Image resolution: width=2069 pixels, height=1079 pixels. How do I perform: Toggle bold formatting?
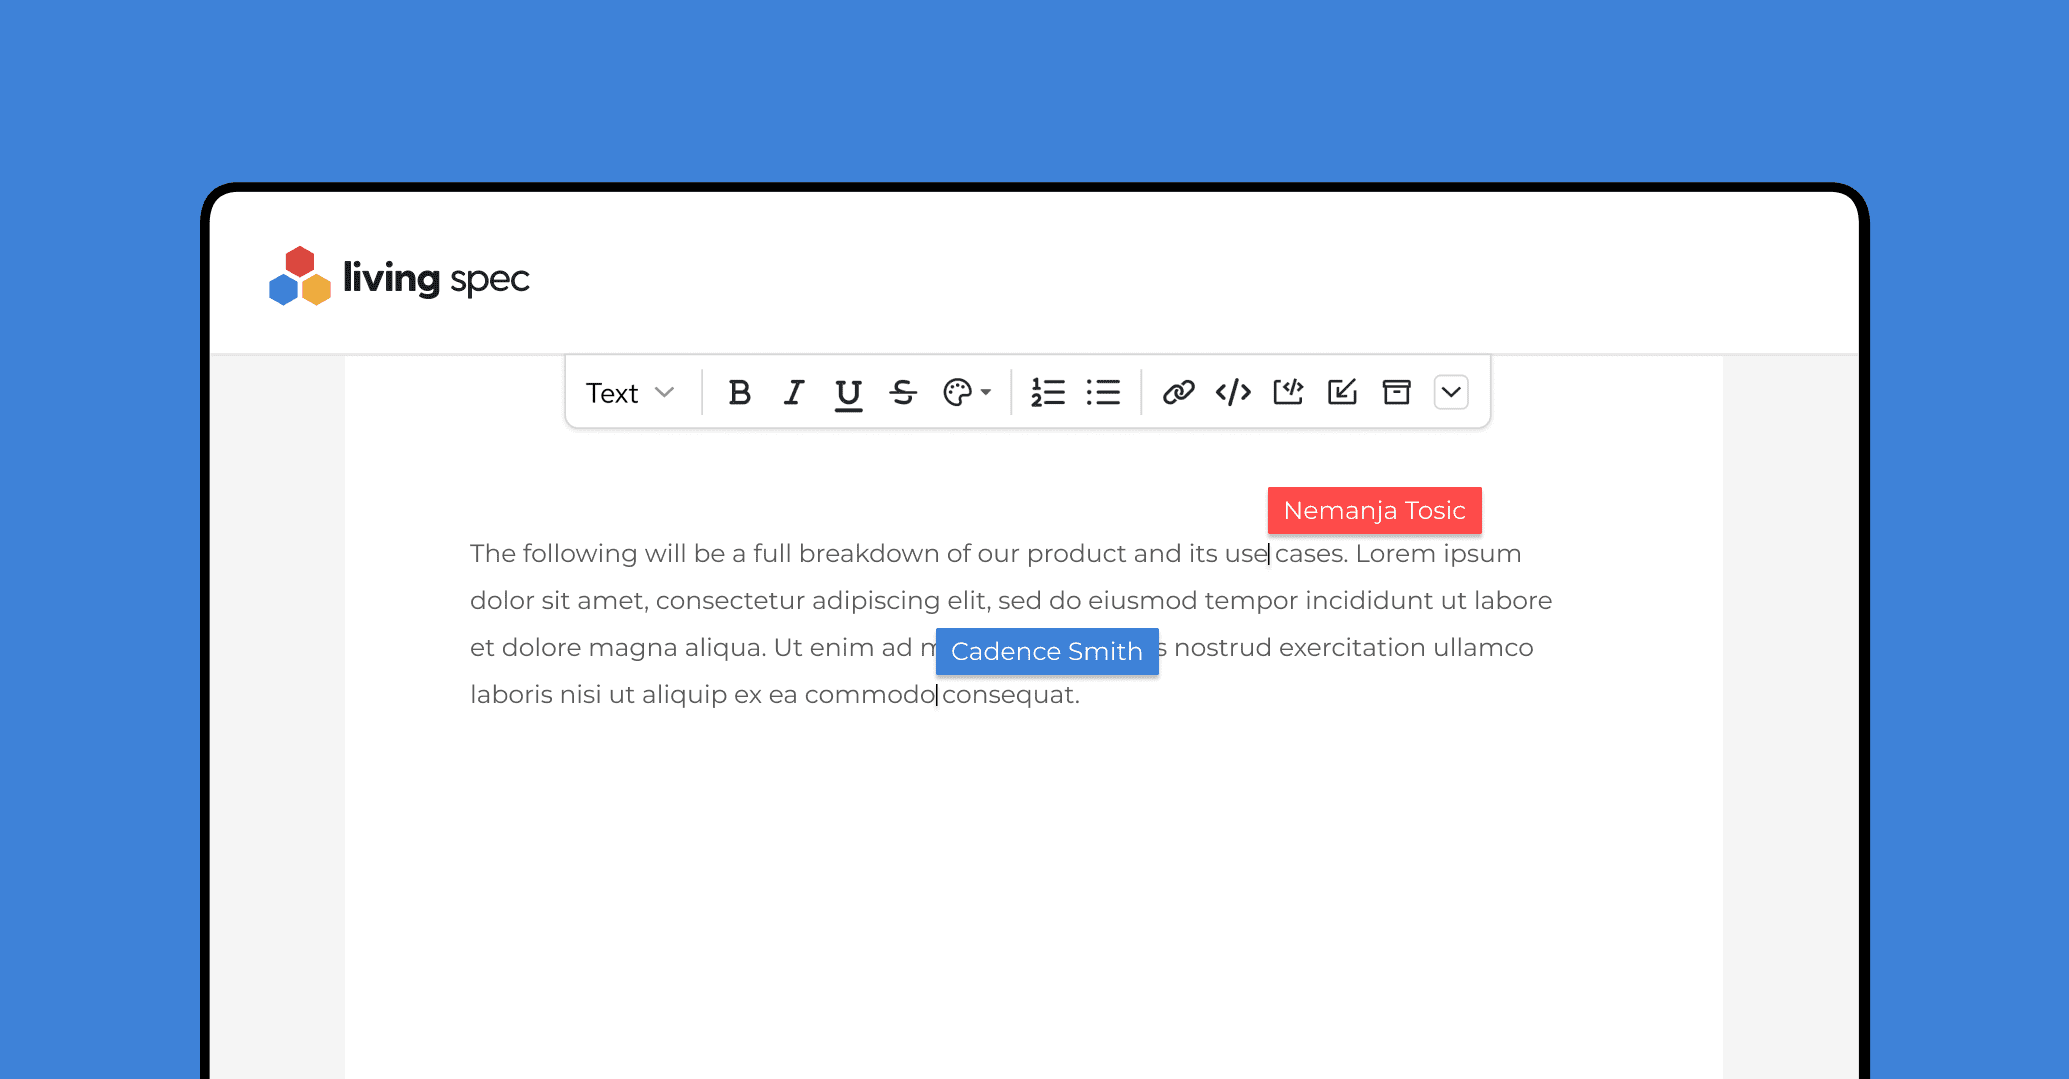click(x=739, y=393)
